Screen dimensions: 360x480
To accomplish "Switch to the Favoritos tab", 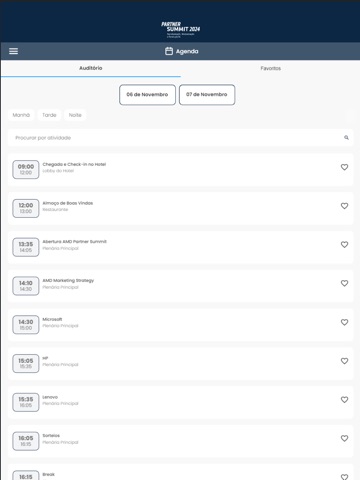I will click(x=270, y=68).
